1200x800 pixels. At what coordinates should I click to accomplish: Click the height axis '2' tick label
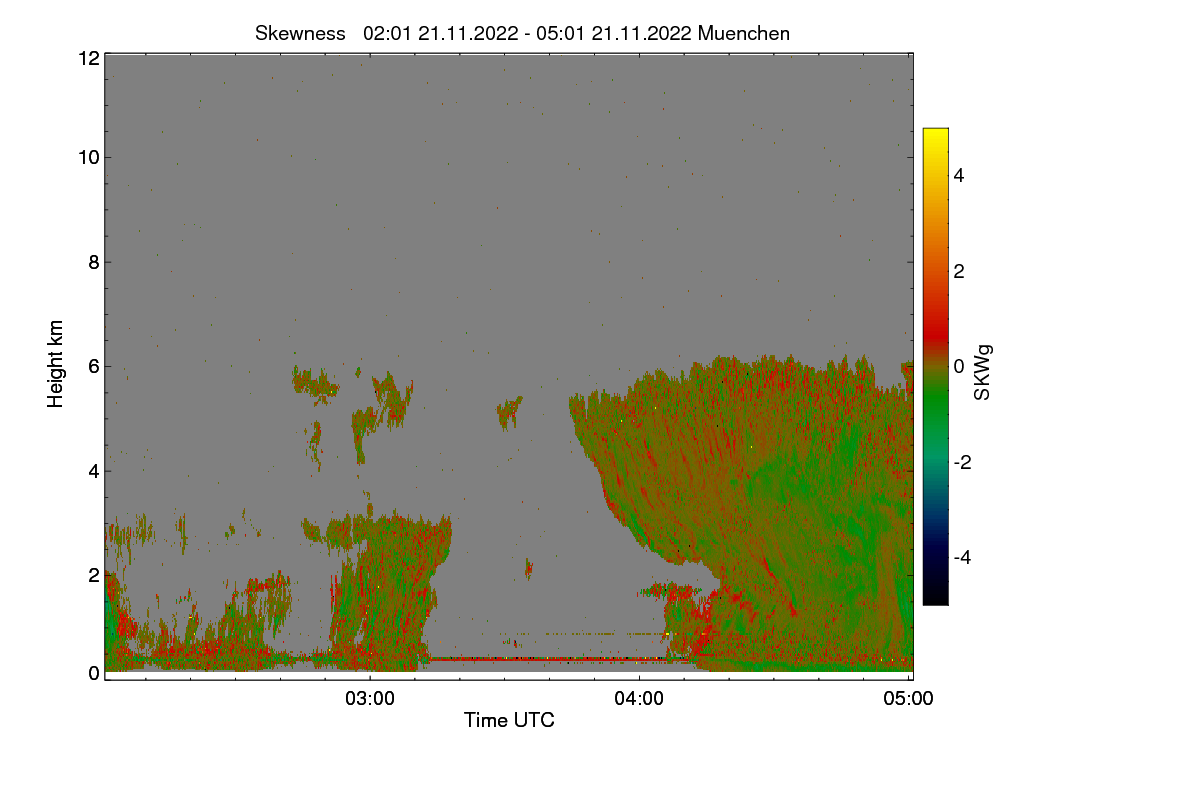94,574
